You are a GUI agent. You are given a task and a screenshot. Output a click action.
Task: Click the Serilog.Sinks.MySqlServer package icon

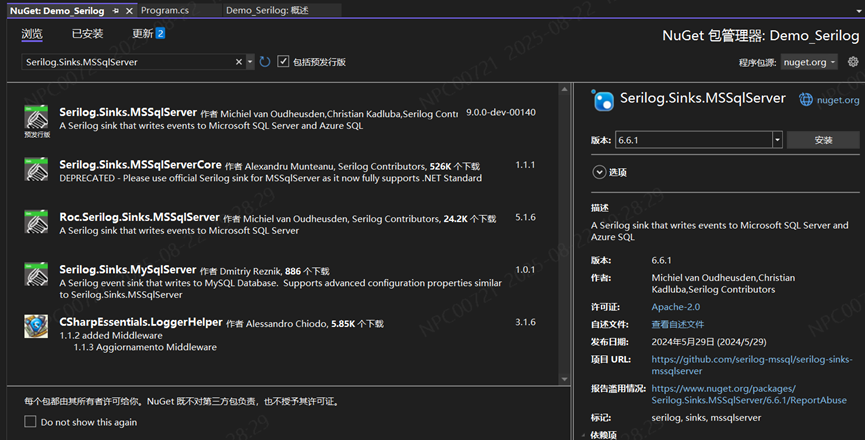[x=36, y=273]
